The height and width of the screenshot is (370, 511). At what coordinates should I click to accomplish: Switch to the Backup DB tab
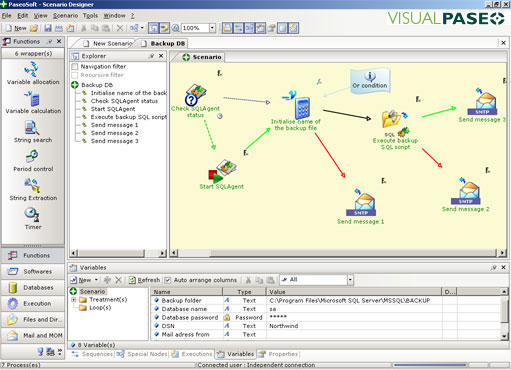tap(163, 43)
